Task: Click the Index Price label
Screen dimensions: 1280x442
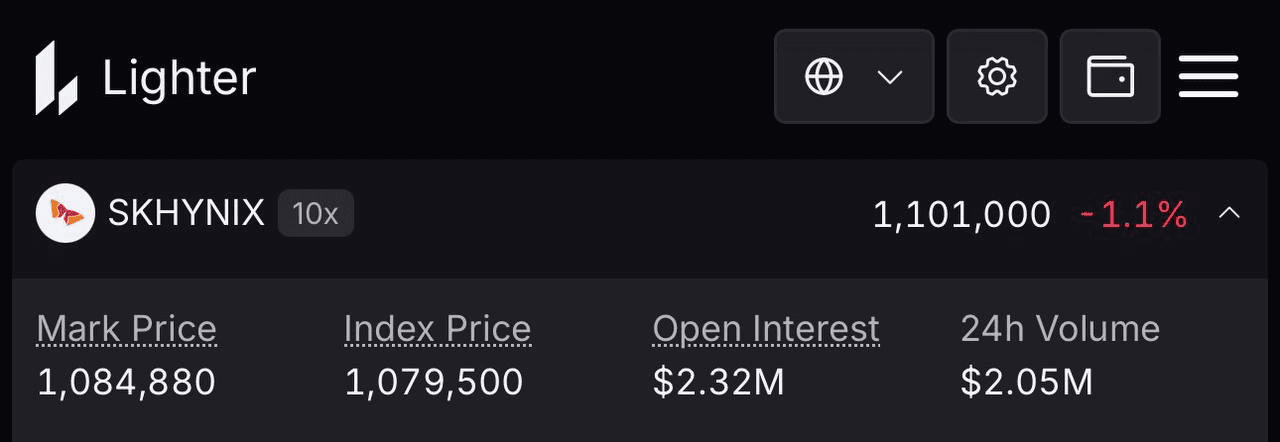Action: (x=437, y=329)
